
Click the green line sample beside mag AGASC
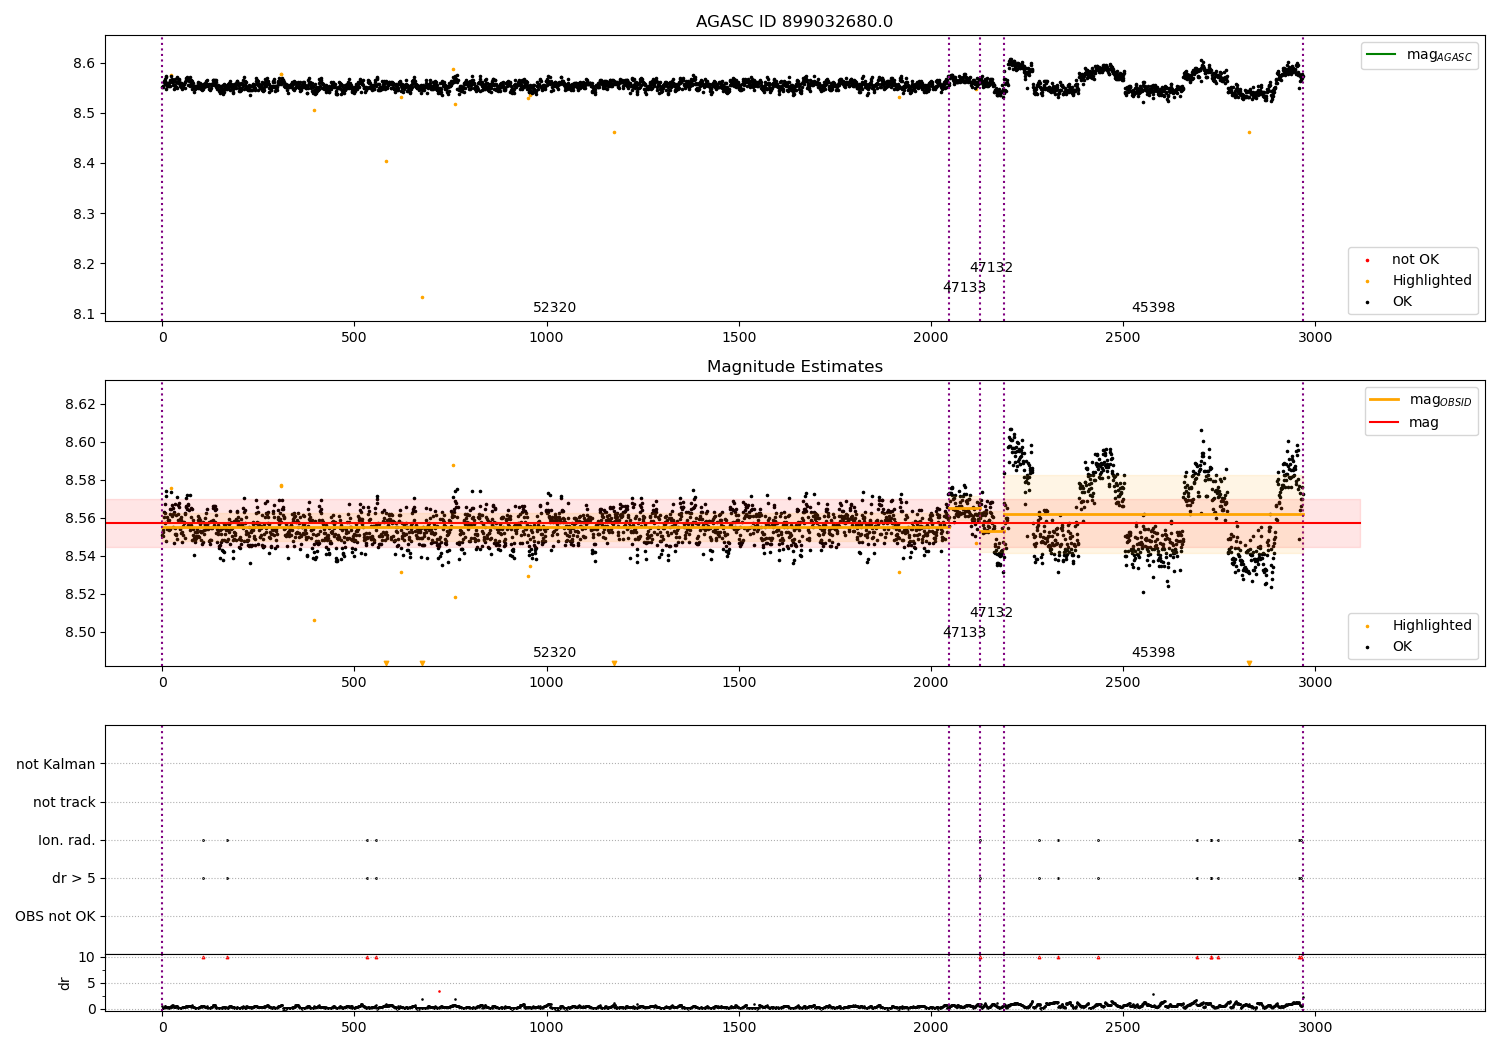(1381, 55)
